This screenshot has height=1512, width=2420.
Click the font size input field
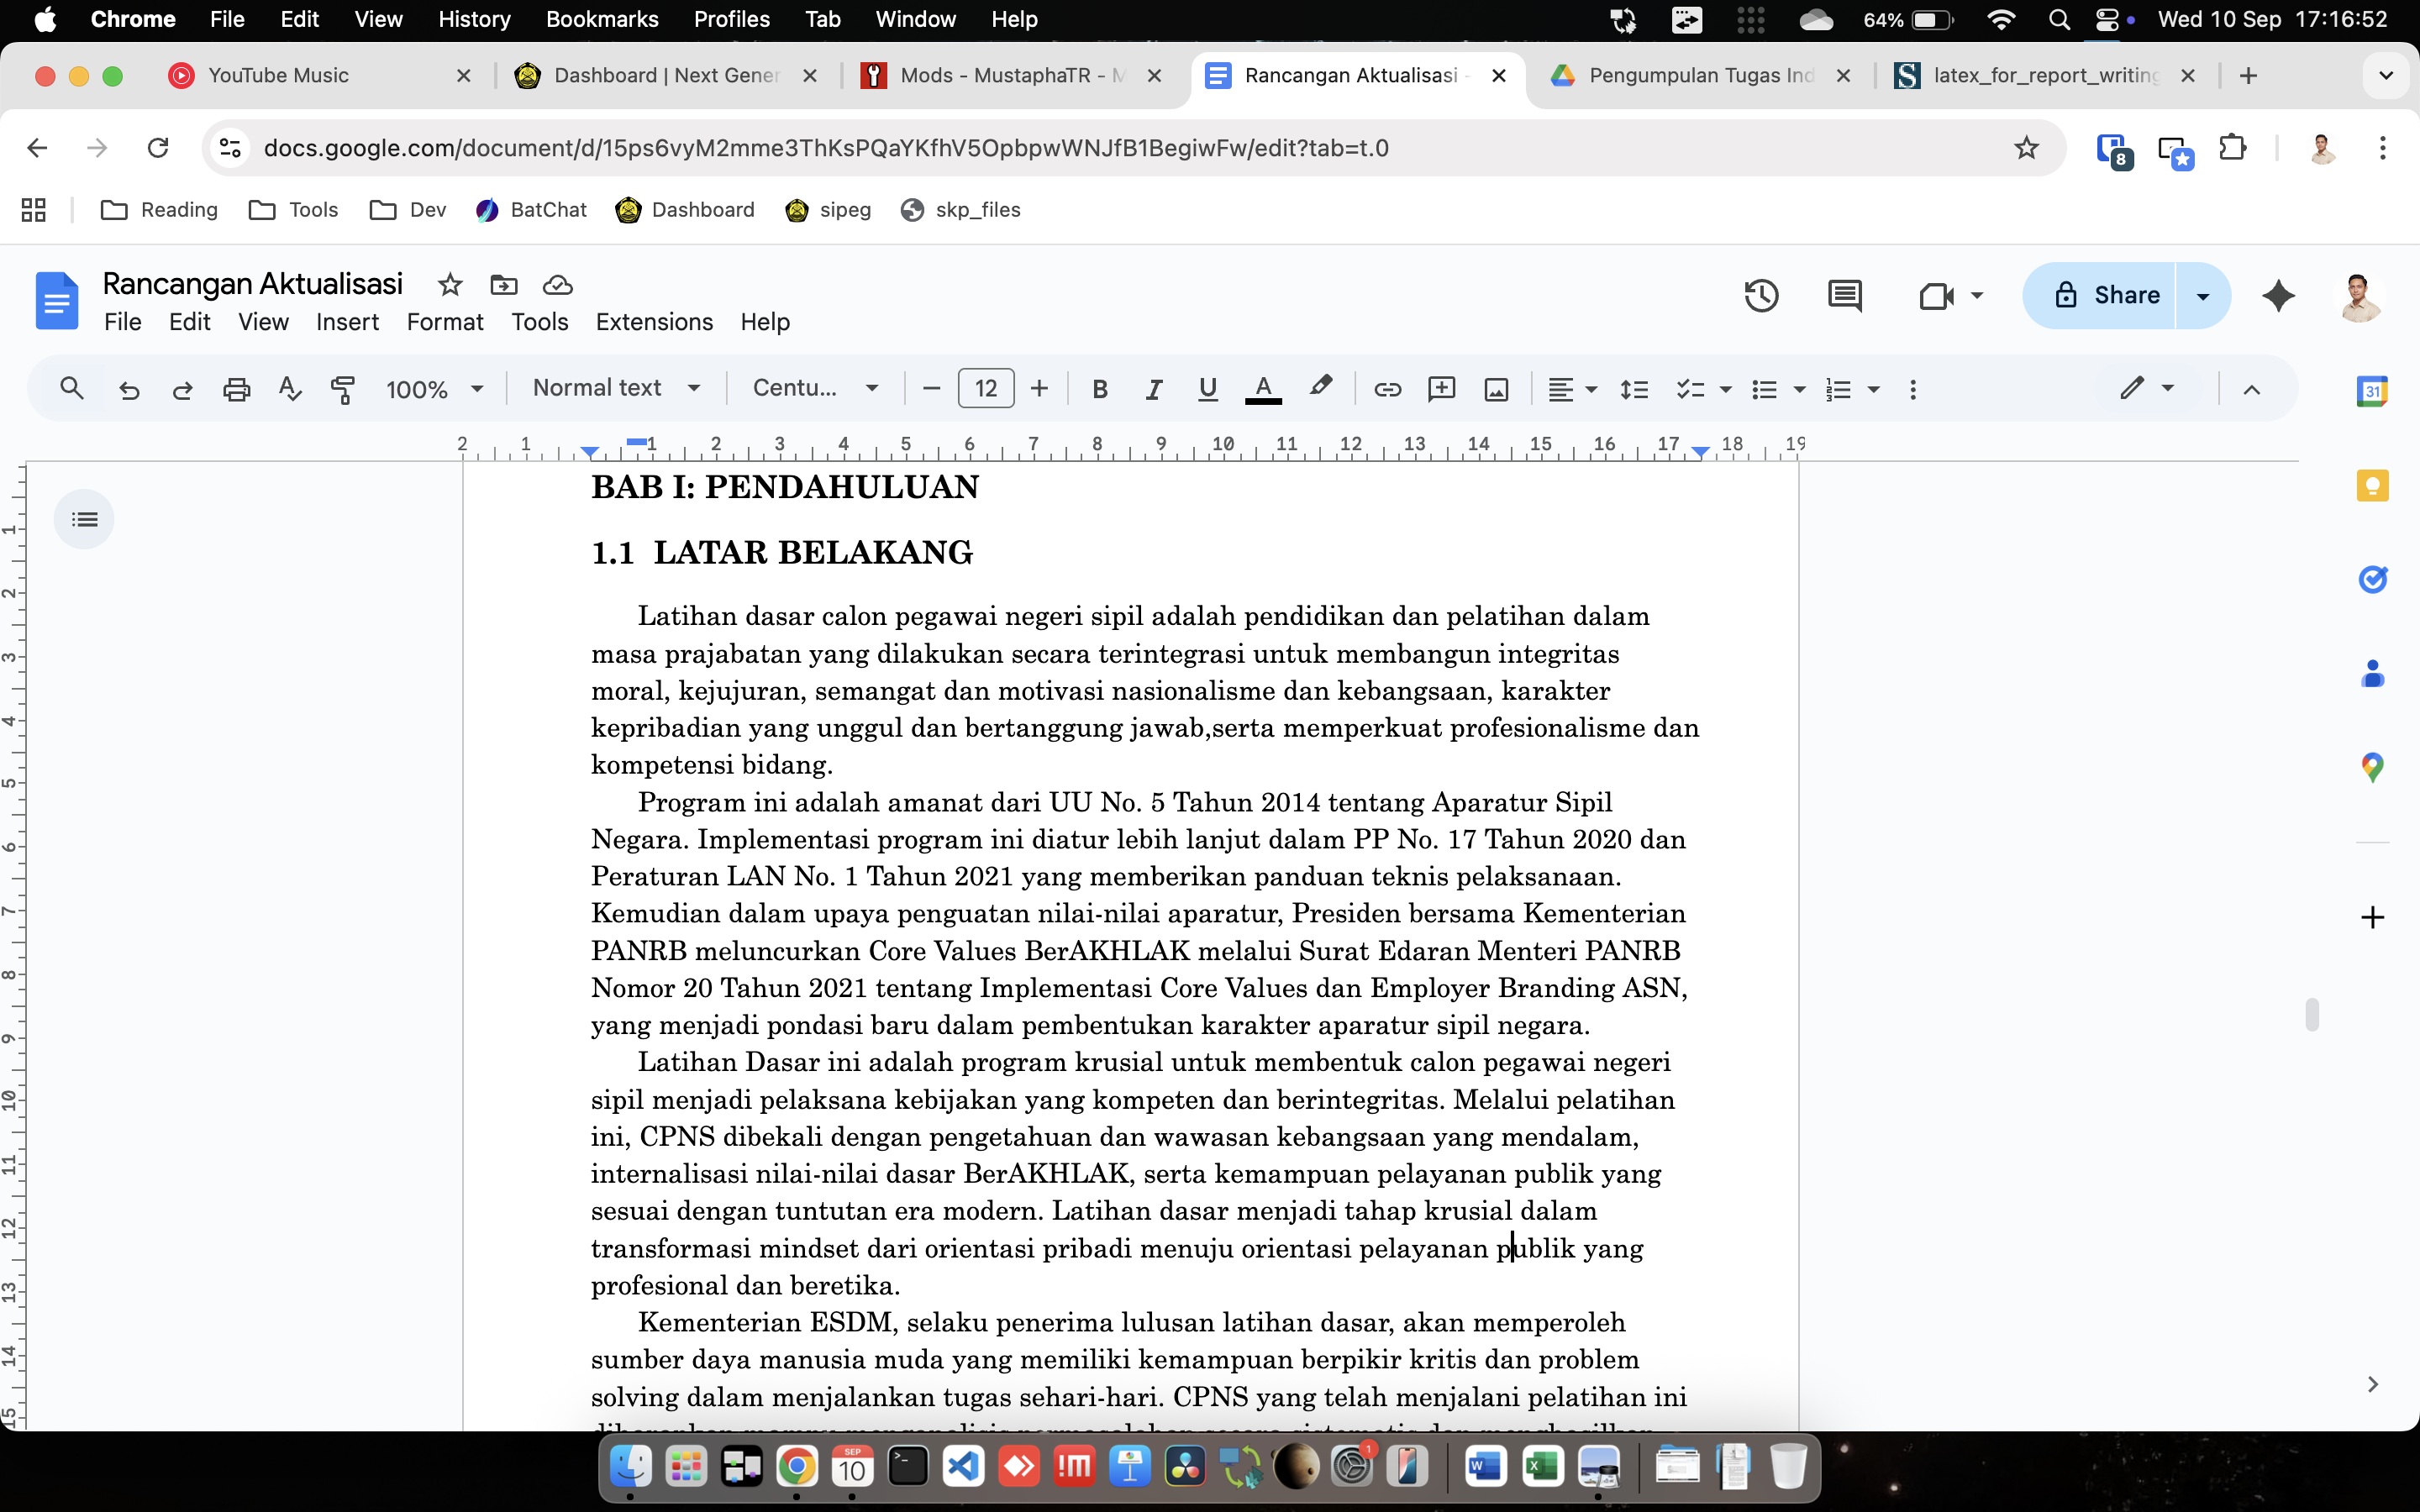985,388
